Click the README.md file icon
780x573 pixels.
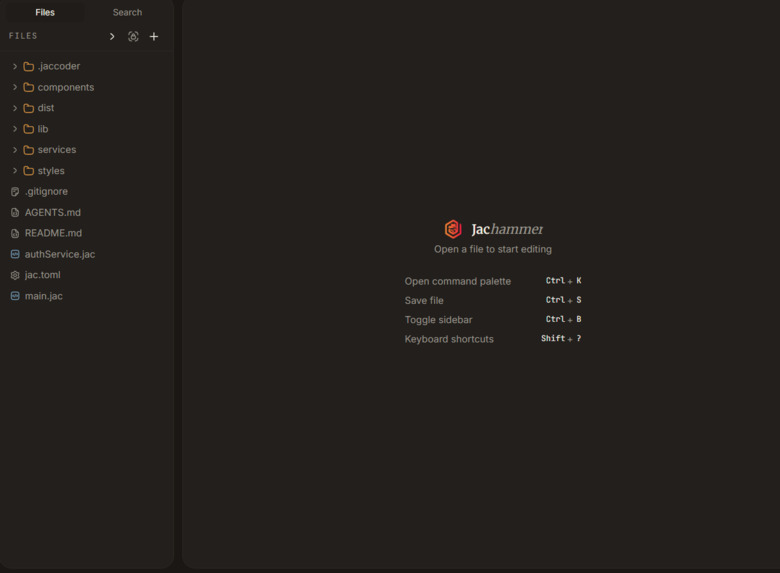coord(15,233)
